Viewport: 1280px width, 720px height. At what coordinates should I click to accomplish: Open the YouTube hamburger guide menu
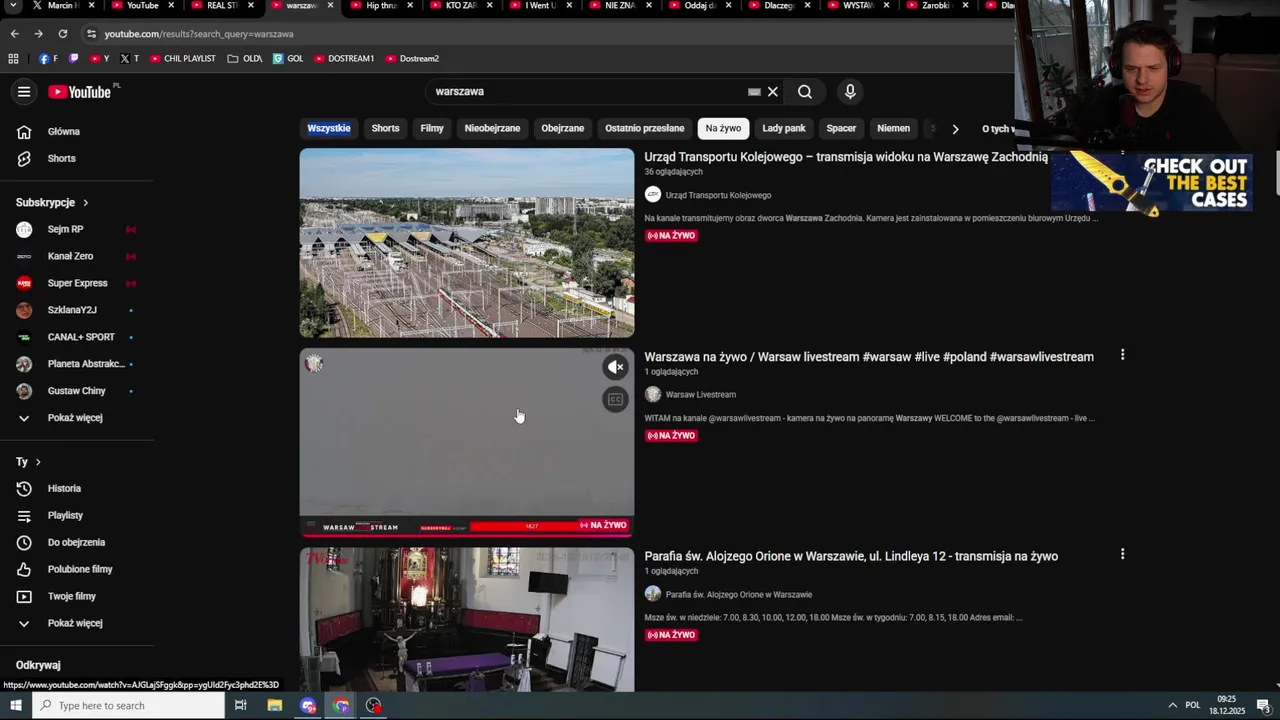pos(24,92)
